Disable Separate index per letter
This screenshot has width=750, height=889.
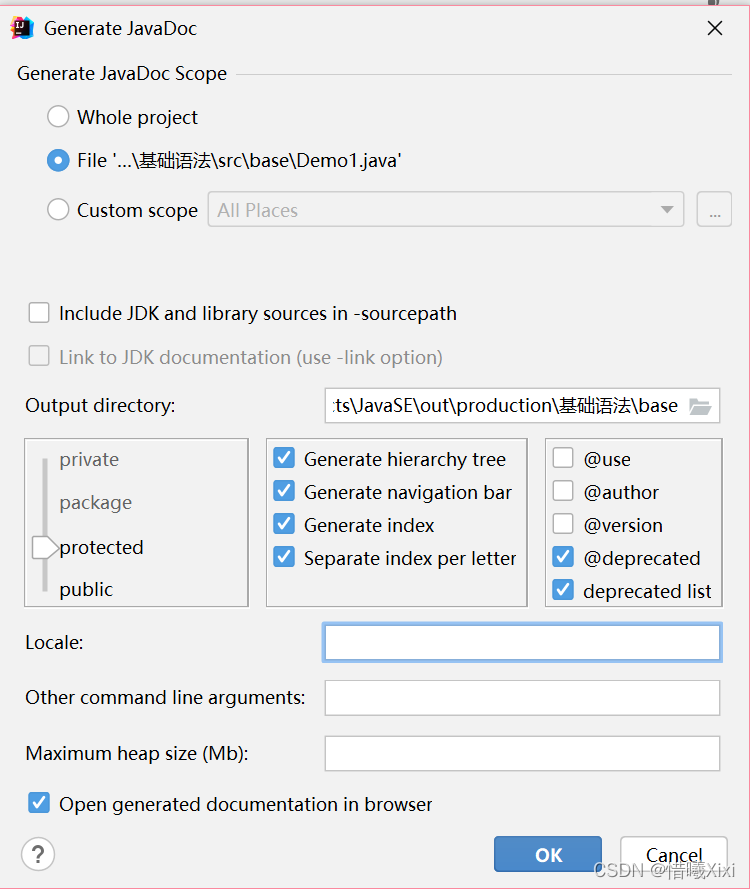coord(284,558)
